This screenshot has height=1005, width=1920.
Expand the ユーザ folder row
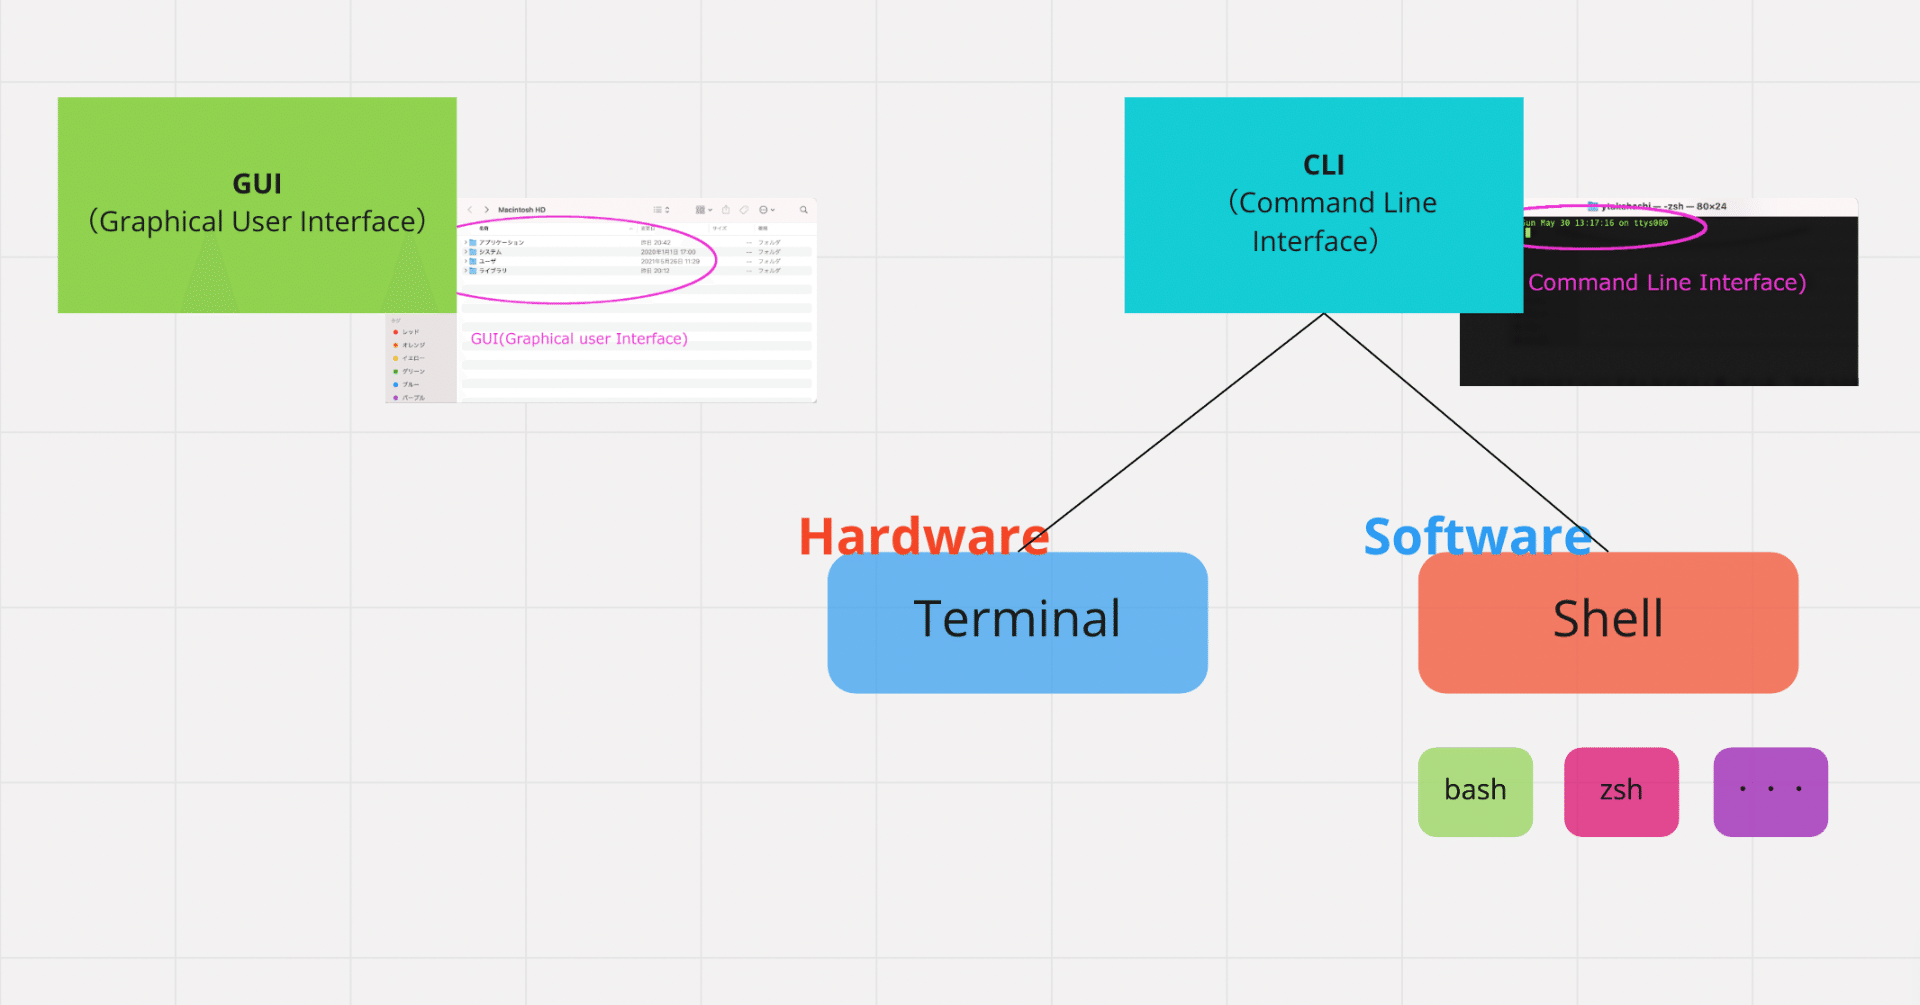coord(465,261)
